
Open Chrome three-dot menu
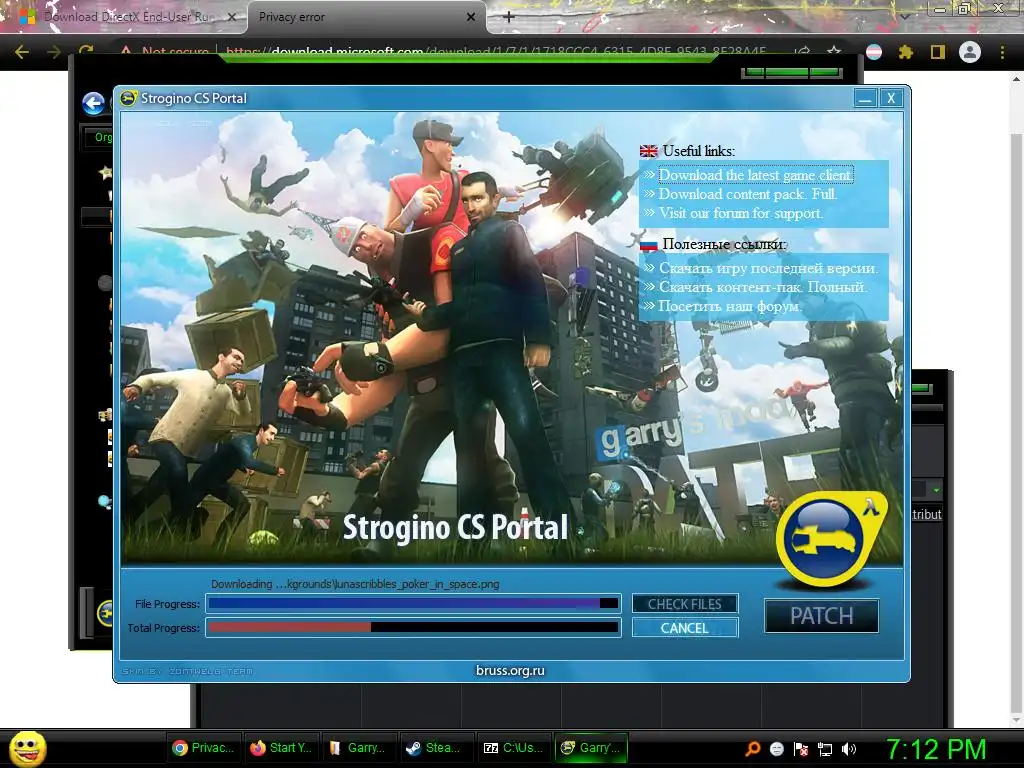click(x=1002, y=52)
